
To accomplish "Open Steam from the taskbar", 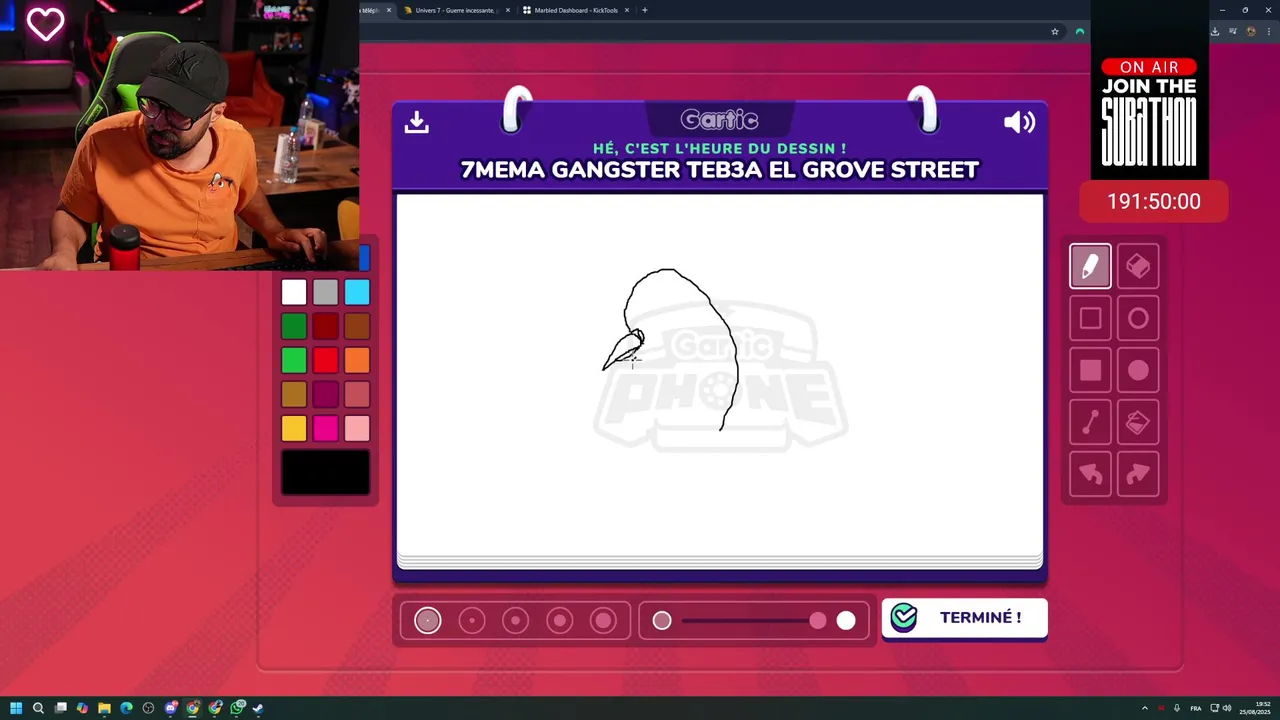I will point(258,708).
